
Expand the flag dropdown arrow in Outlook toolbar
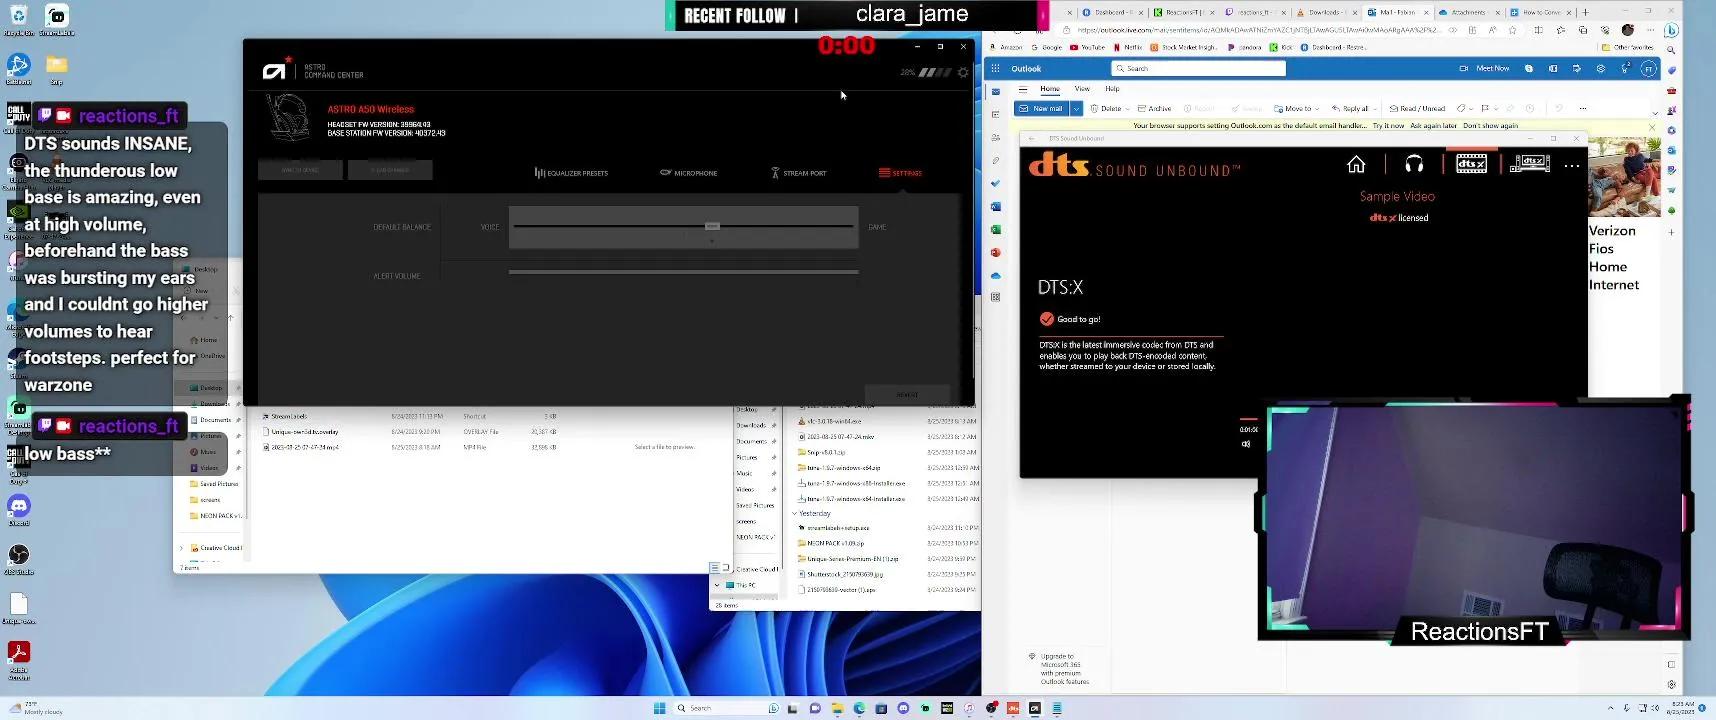point(1497,108)
